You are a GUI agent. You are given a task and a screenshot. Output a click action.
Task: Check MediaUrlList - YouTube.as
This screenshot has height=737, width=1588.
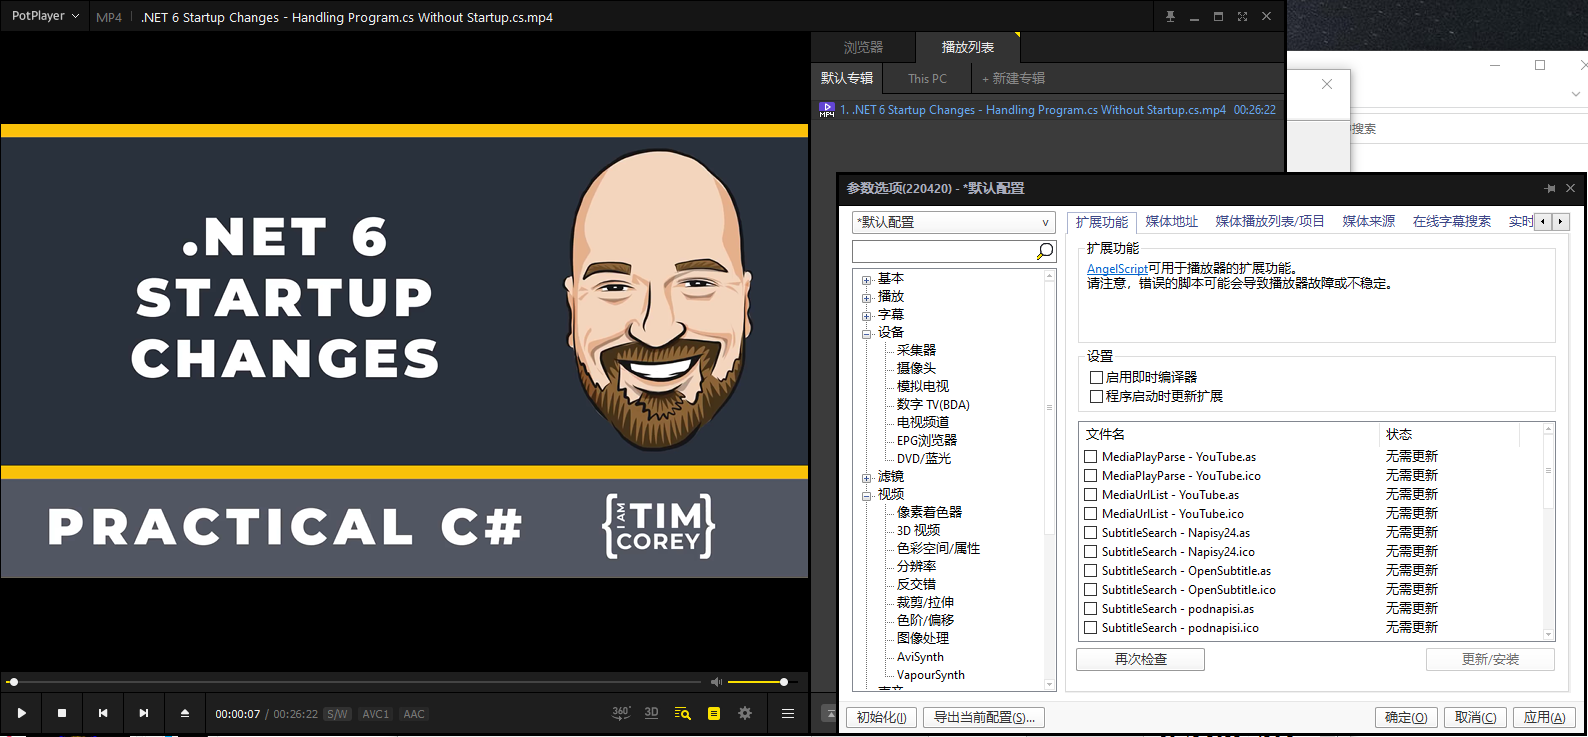click(1091, 494)
